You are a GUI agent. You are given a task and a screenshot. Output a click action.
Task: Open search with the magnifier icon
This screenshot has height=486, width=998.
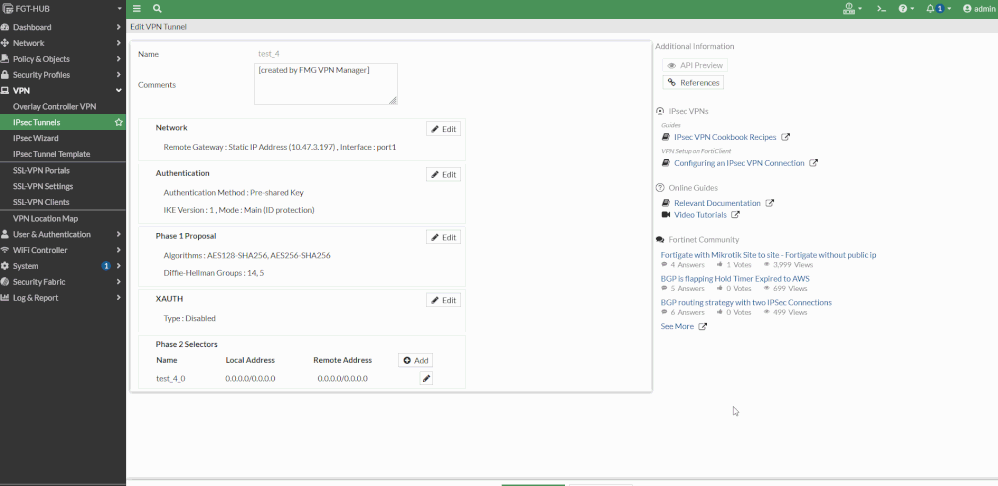(157, 9)
